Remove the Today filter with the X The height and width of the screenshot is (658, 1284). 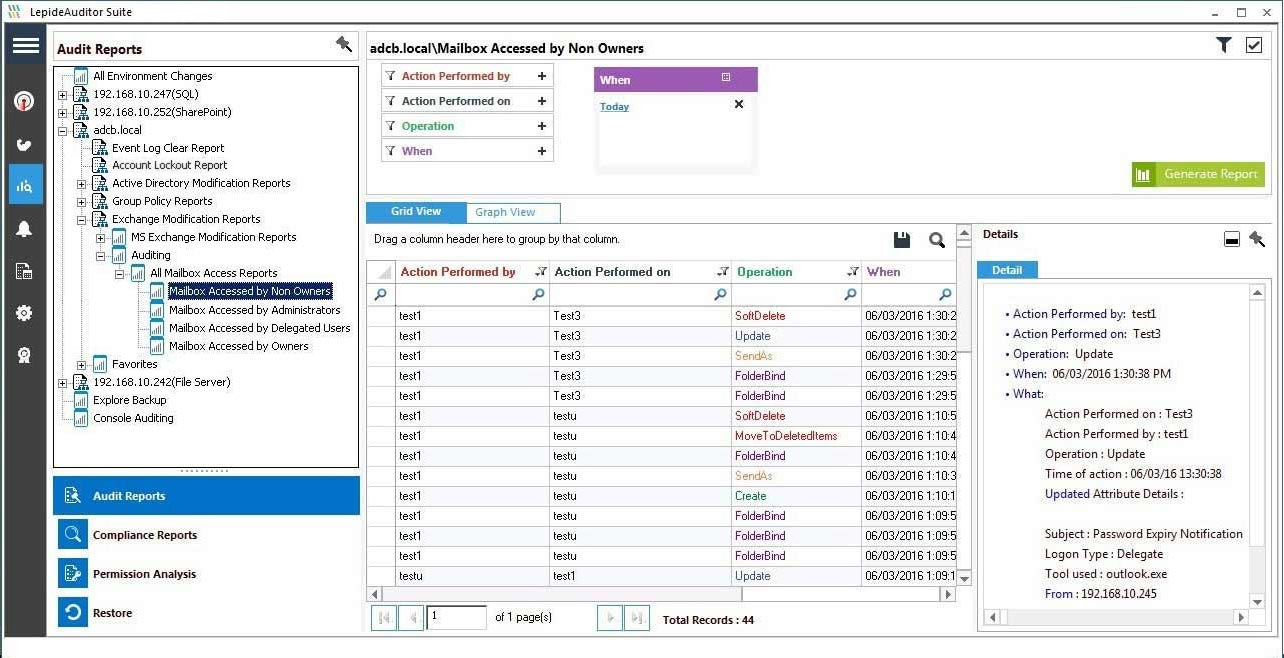pyautogui.click(x=739, y=104)
